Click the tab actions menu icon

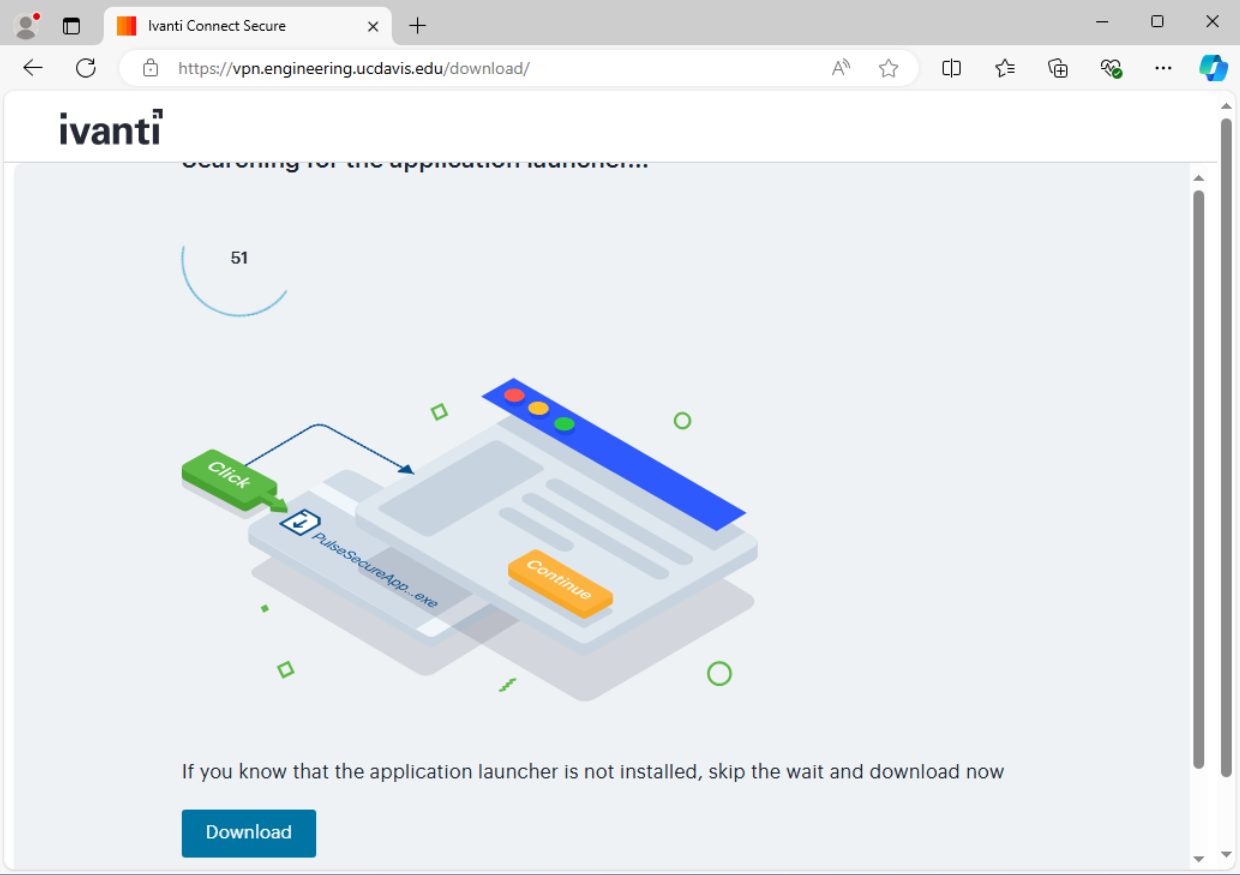point(71,25)
